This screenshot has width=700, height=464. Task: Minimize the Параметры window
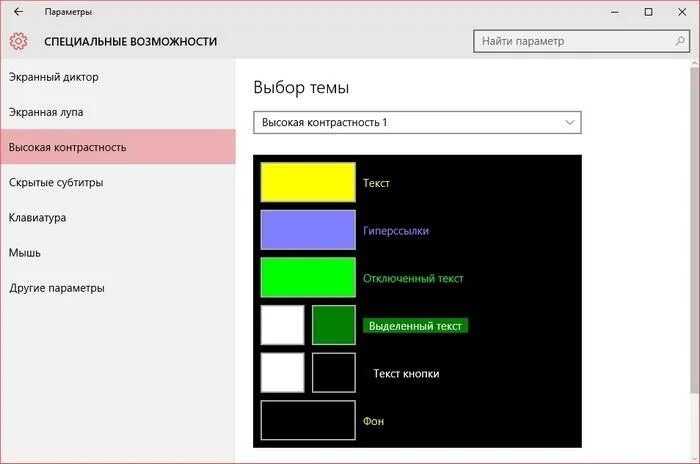(615, 12)
